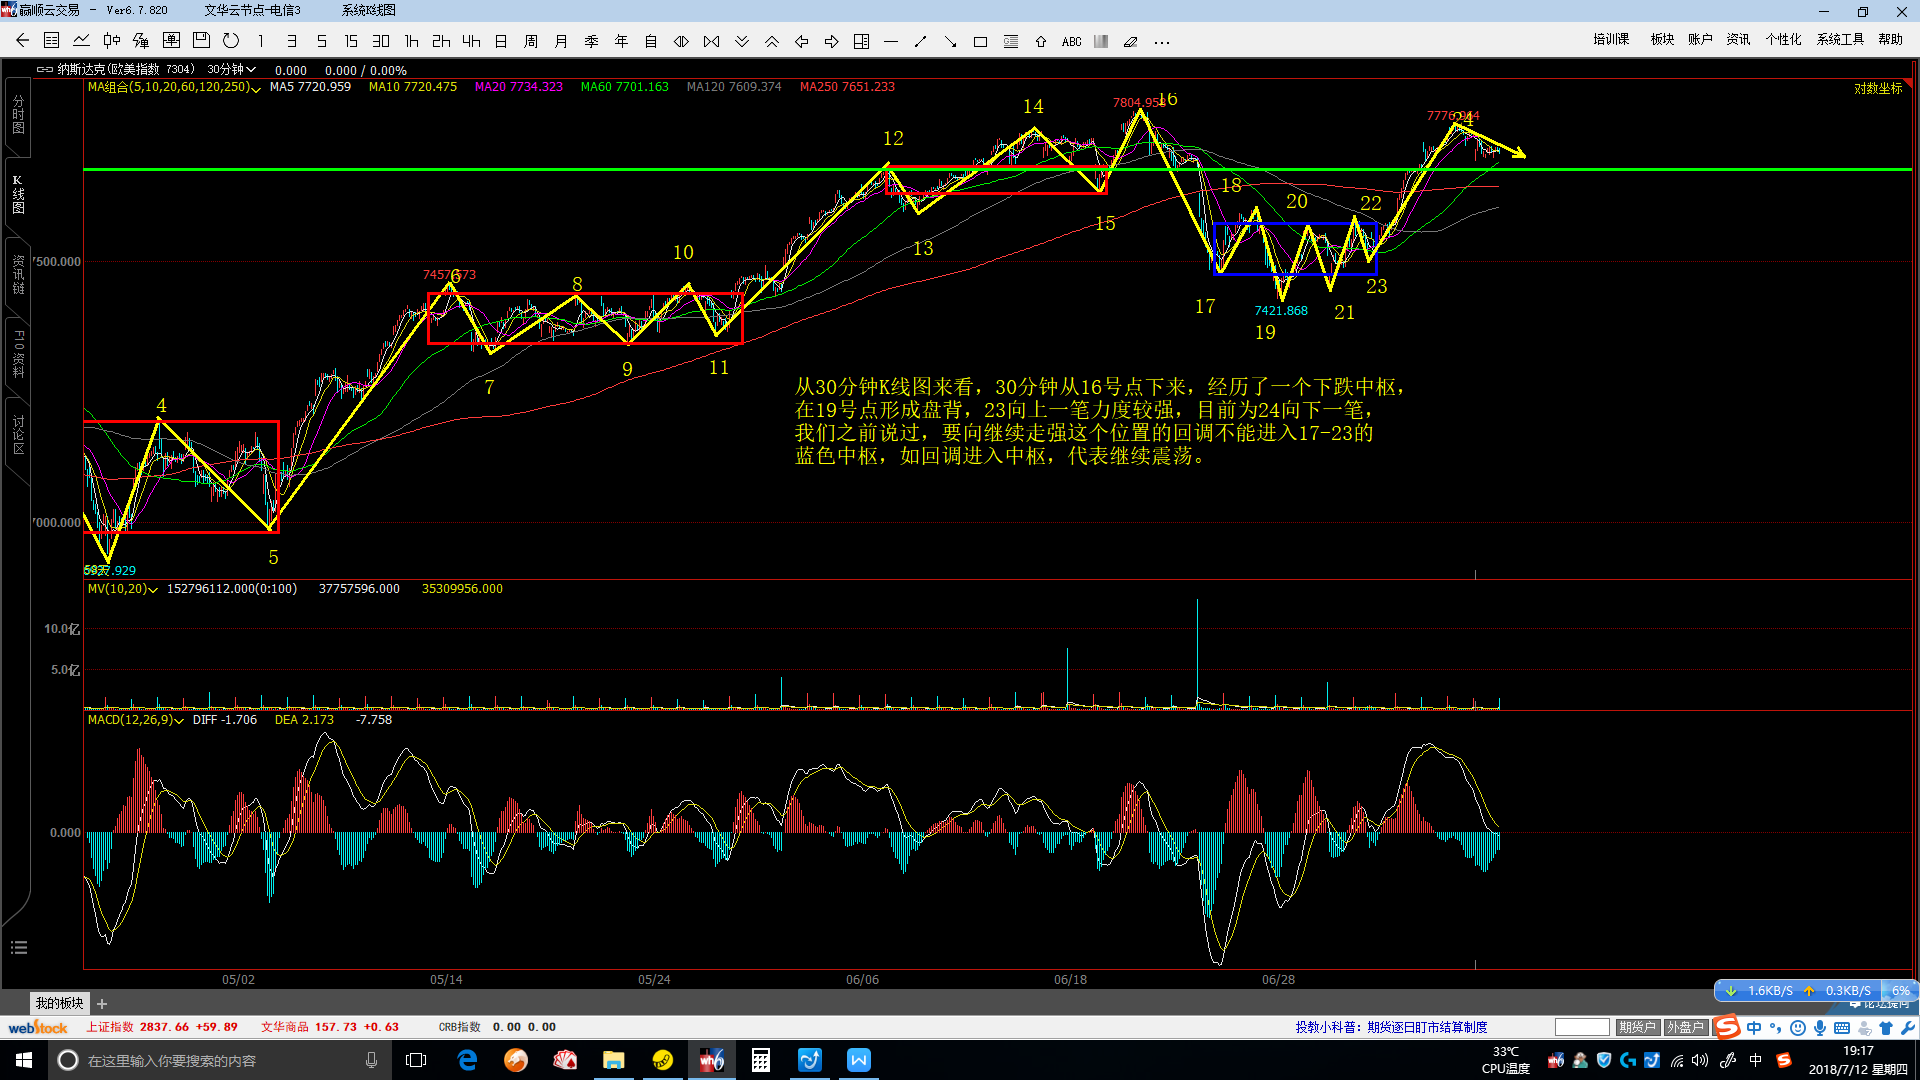Open Microsoft Edge from taskbar
This screenshot has height=1080, width=1920.
point(467,1060)
